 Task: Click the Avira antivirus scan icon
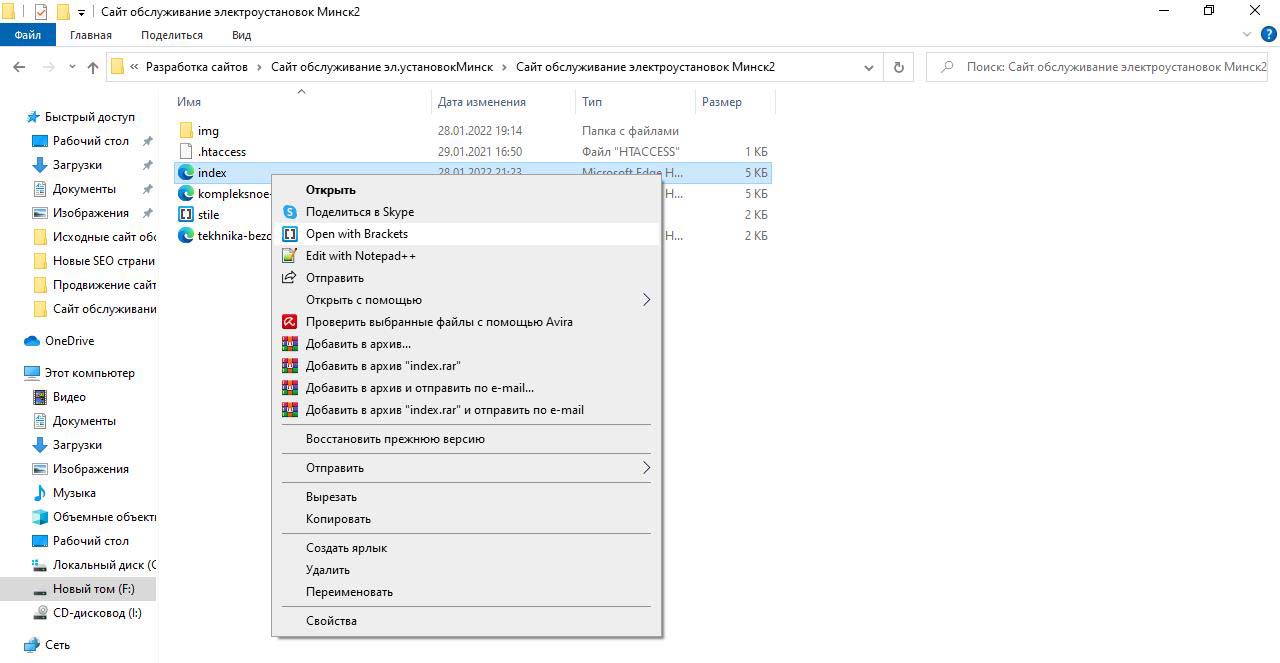pyautogui.click(x=290, y=322)
